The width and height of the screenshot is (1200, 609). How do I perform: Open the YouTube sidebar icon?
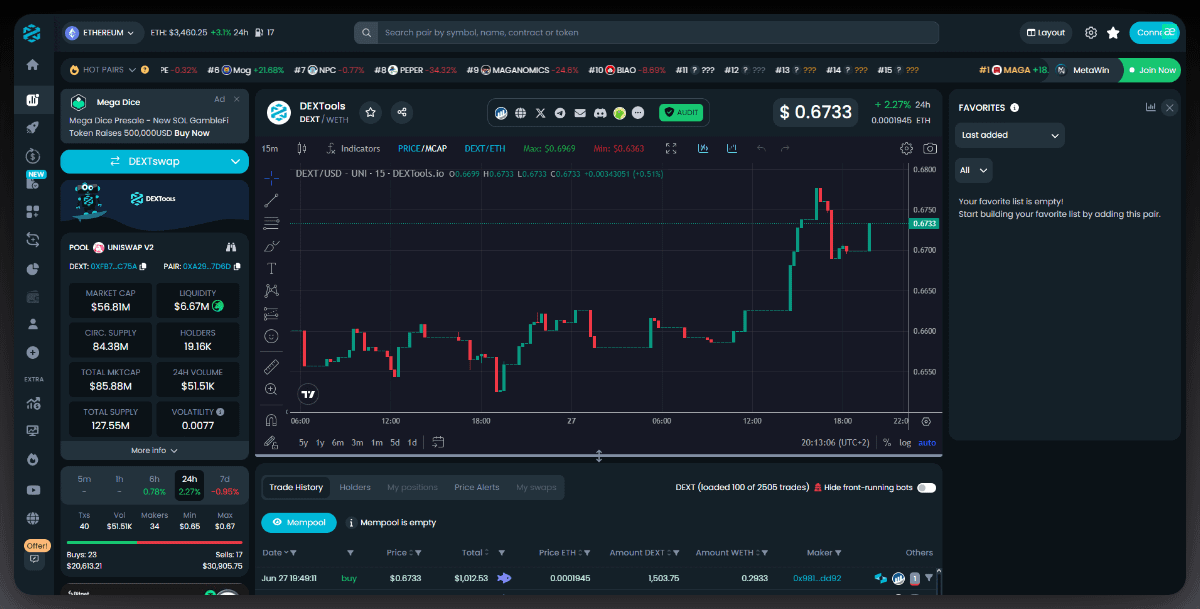click(x=33, y=490)
